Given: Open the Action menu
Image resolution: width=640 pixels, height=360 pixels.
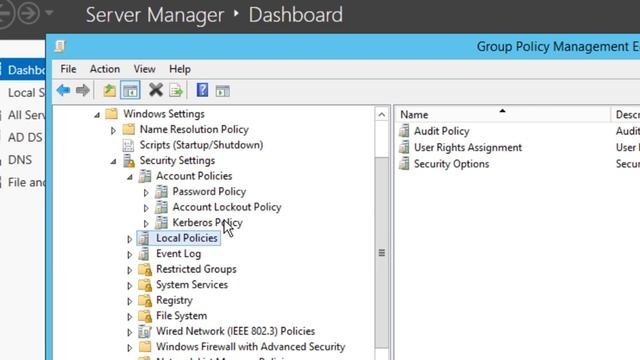Looking at the screenshot, I should coord(105,69).
